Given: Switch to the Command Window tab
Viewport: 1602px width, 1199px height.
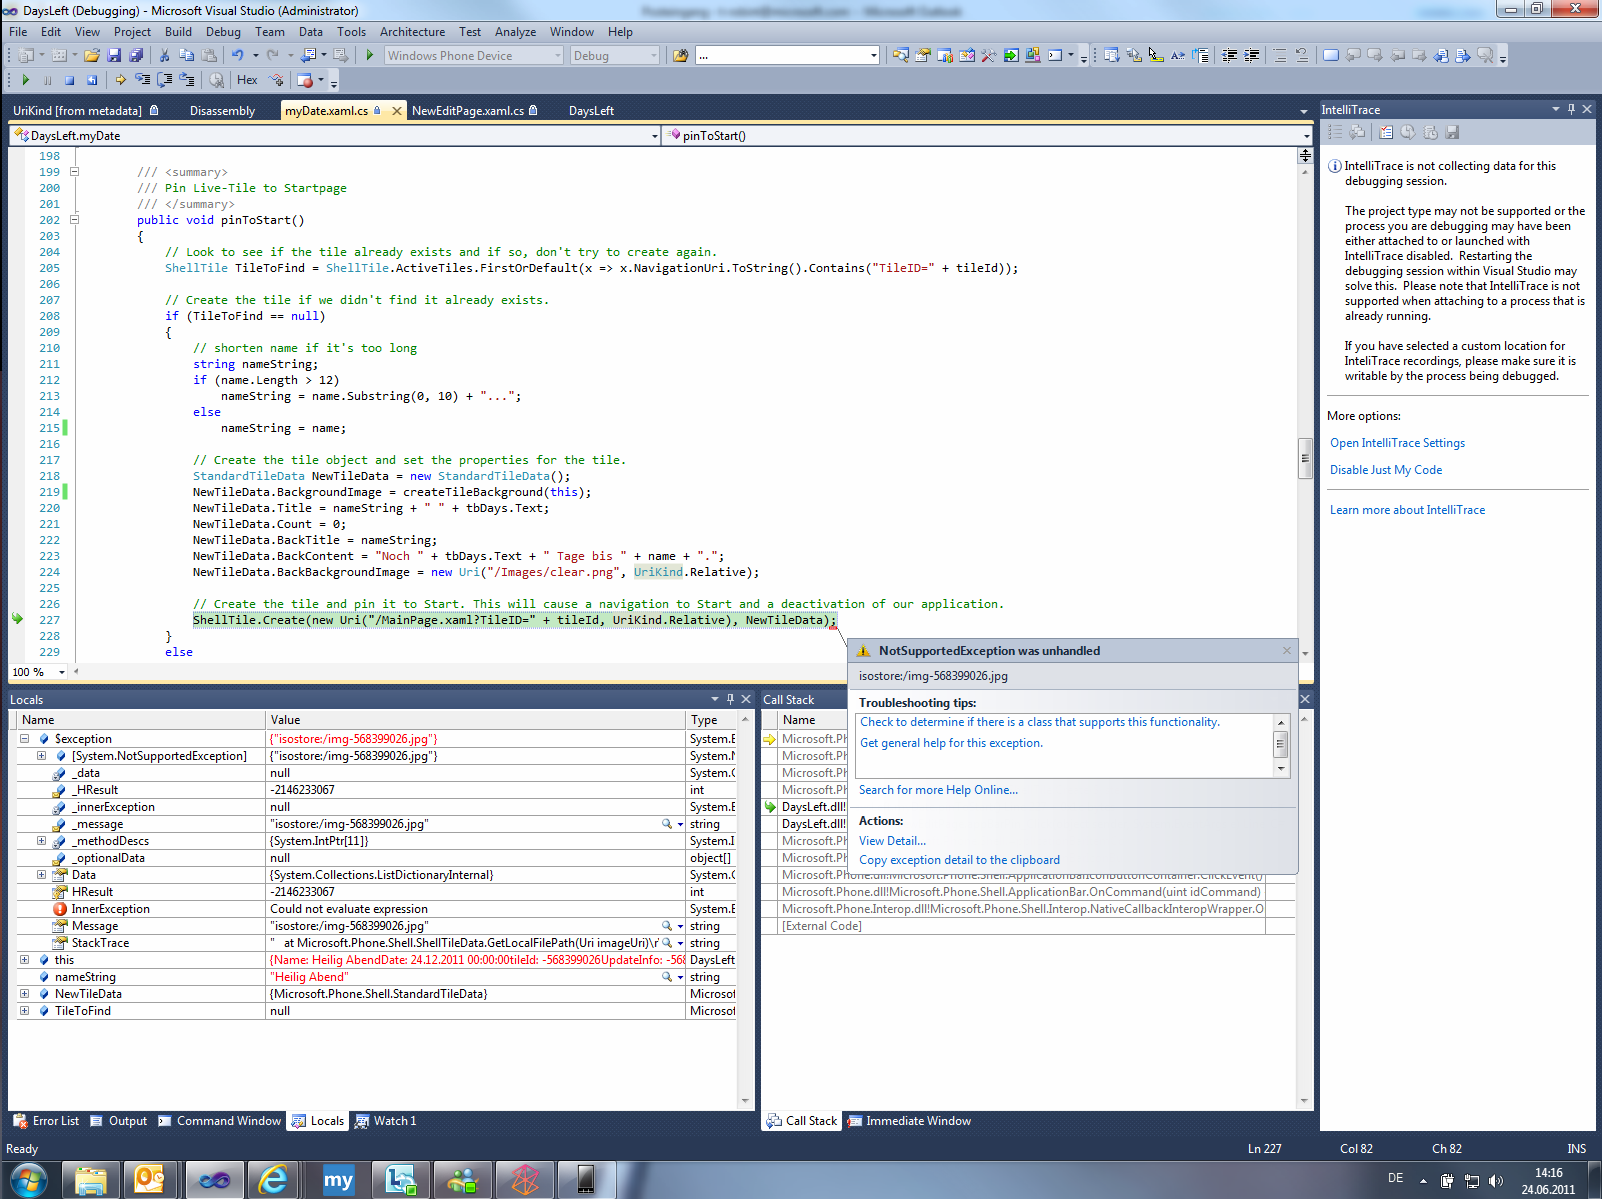Looking at the screenshot, I should point(220,1121).
